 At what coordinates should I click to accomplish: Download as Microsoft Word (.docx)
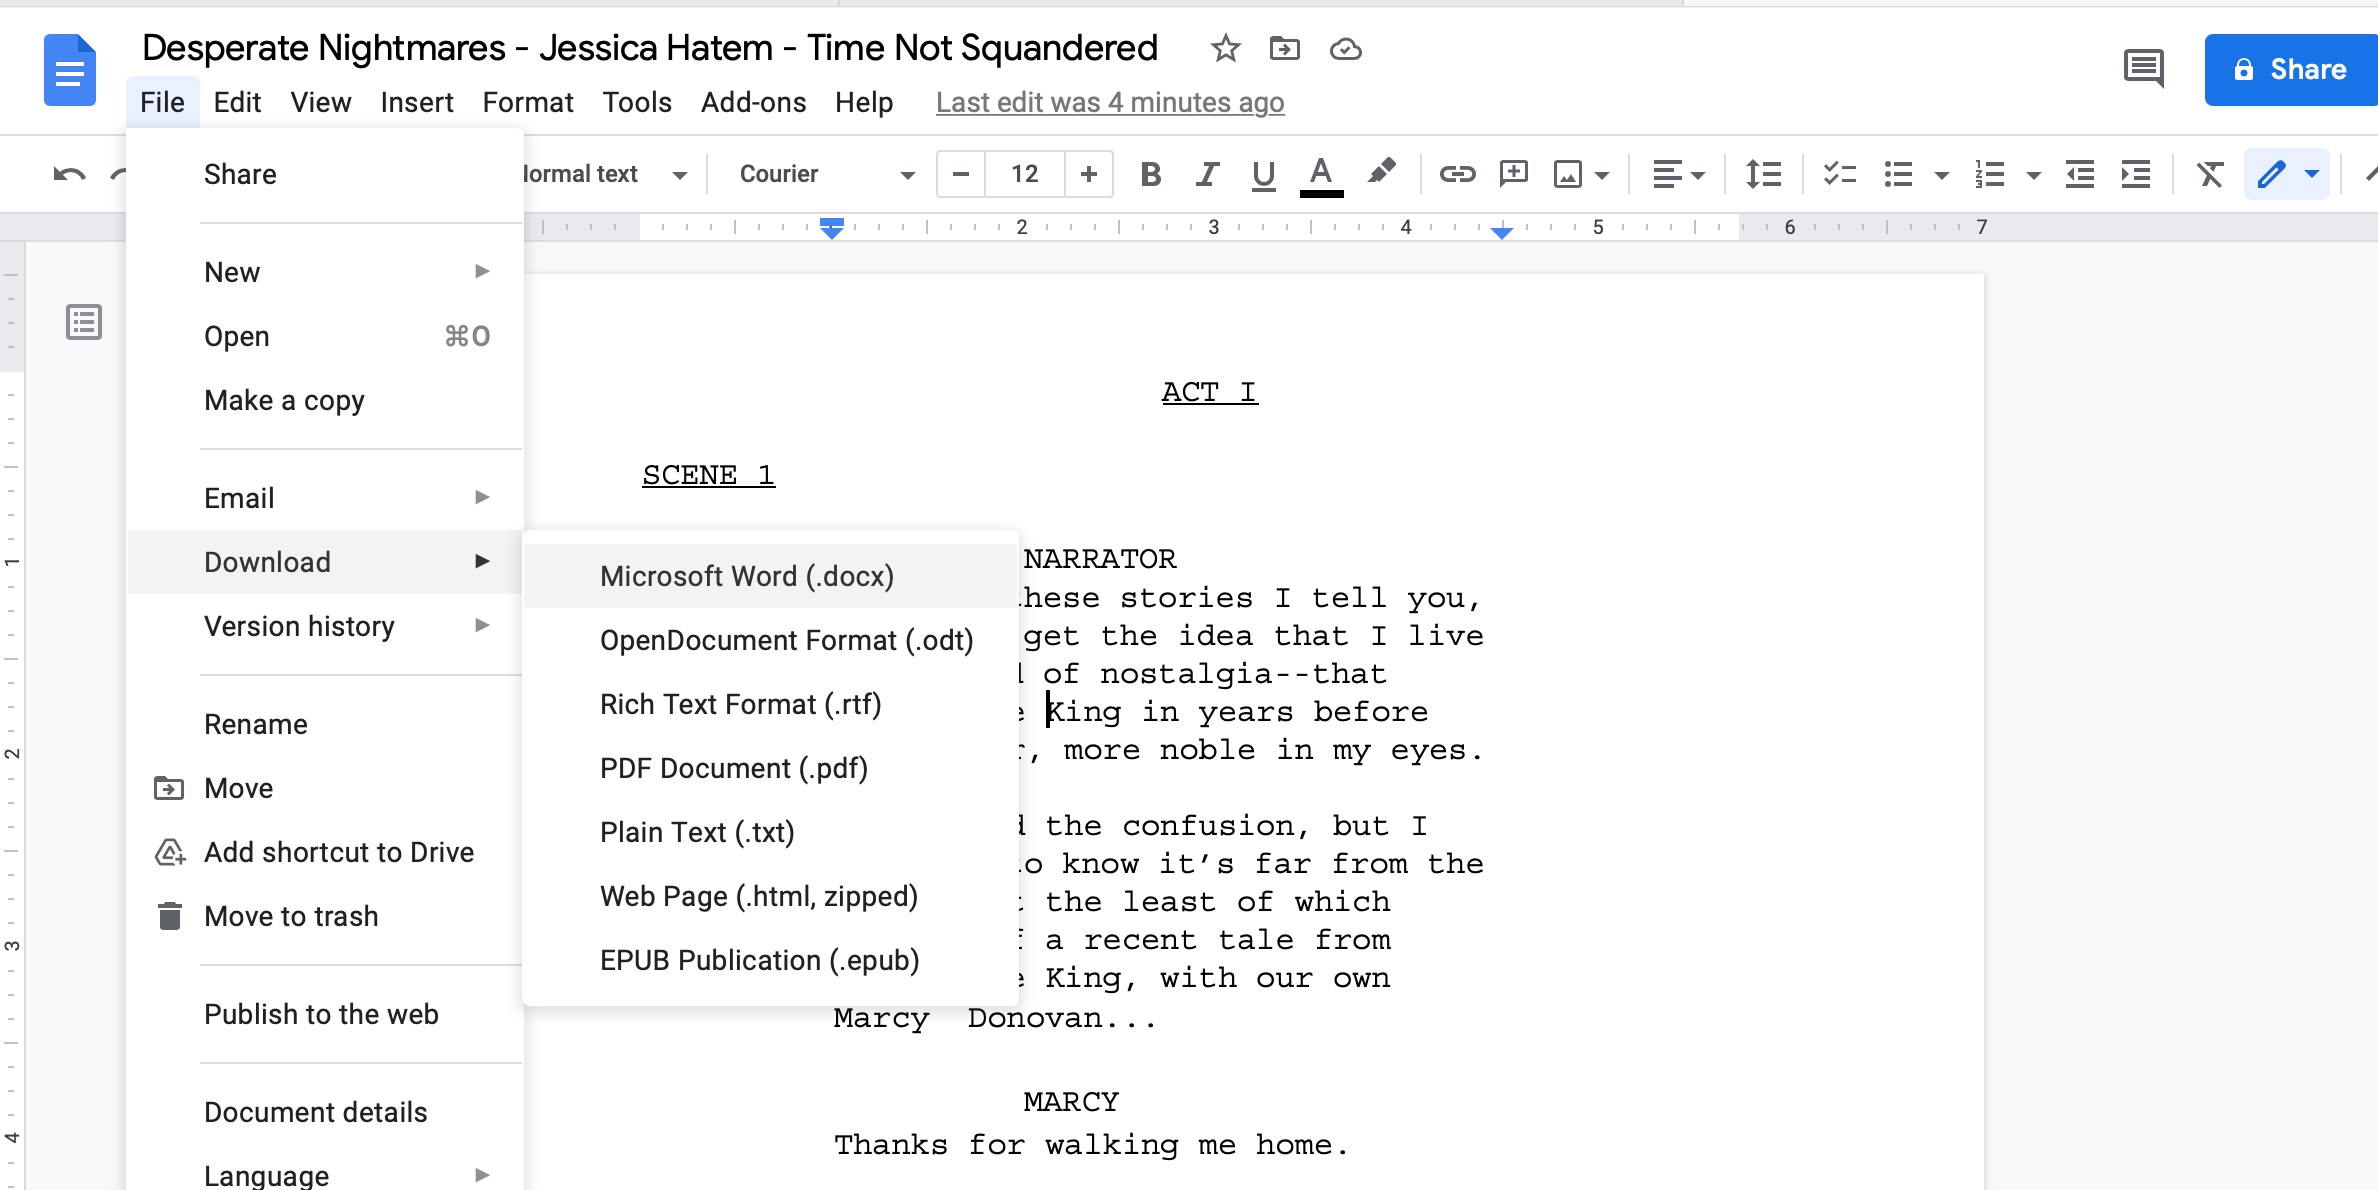point(770,576)
